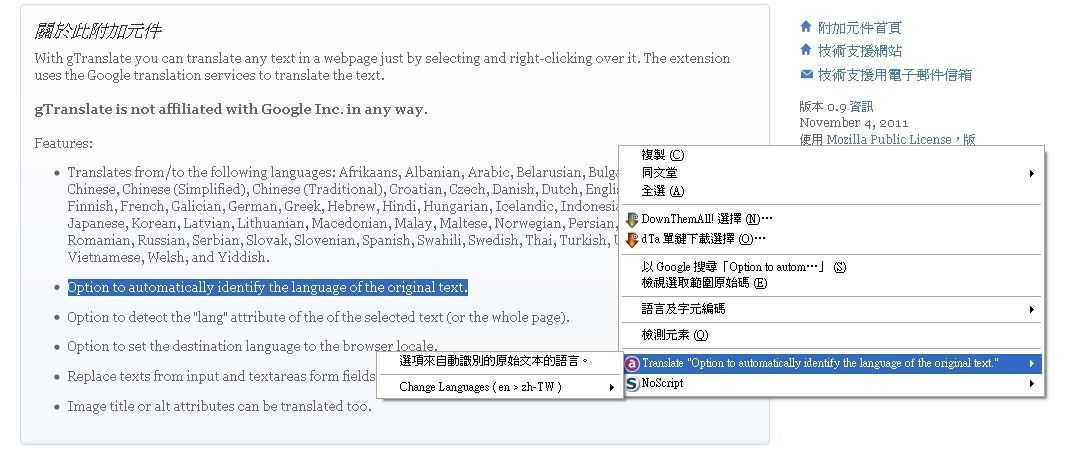Open the 技術支援網站 link
Image resolution: width=1079 pixels, height=449 pixels.
(x=859, y=51)
